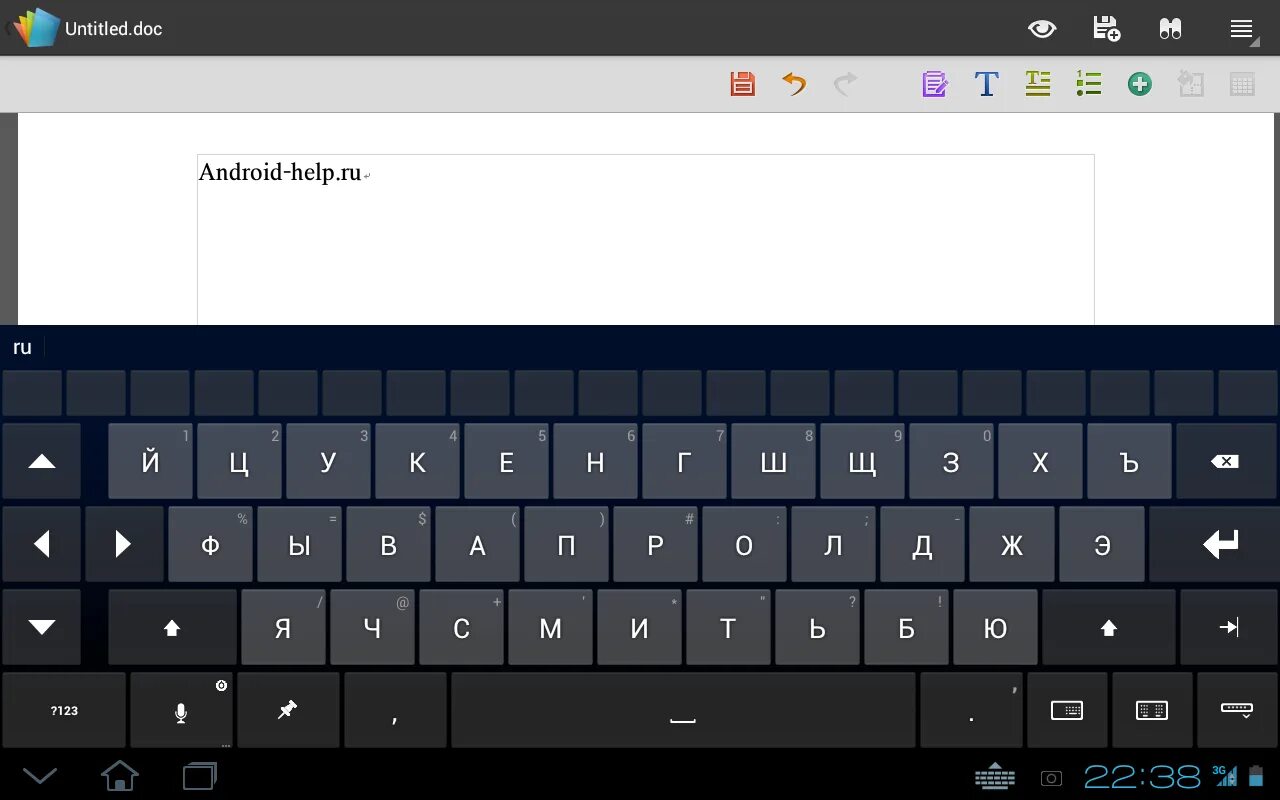Open the binoculars search icon

pos(1170,29)
